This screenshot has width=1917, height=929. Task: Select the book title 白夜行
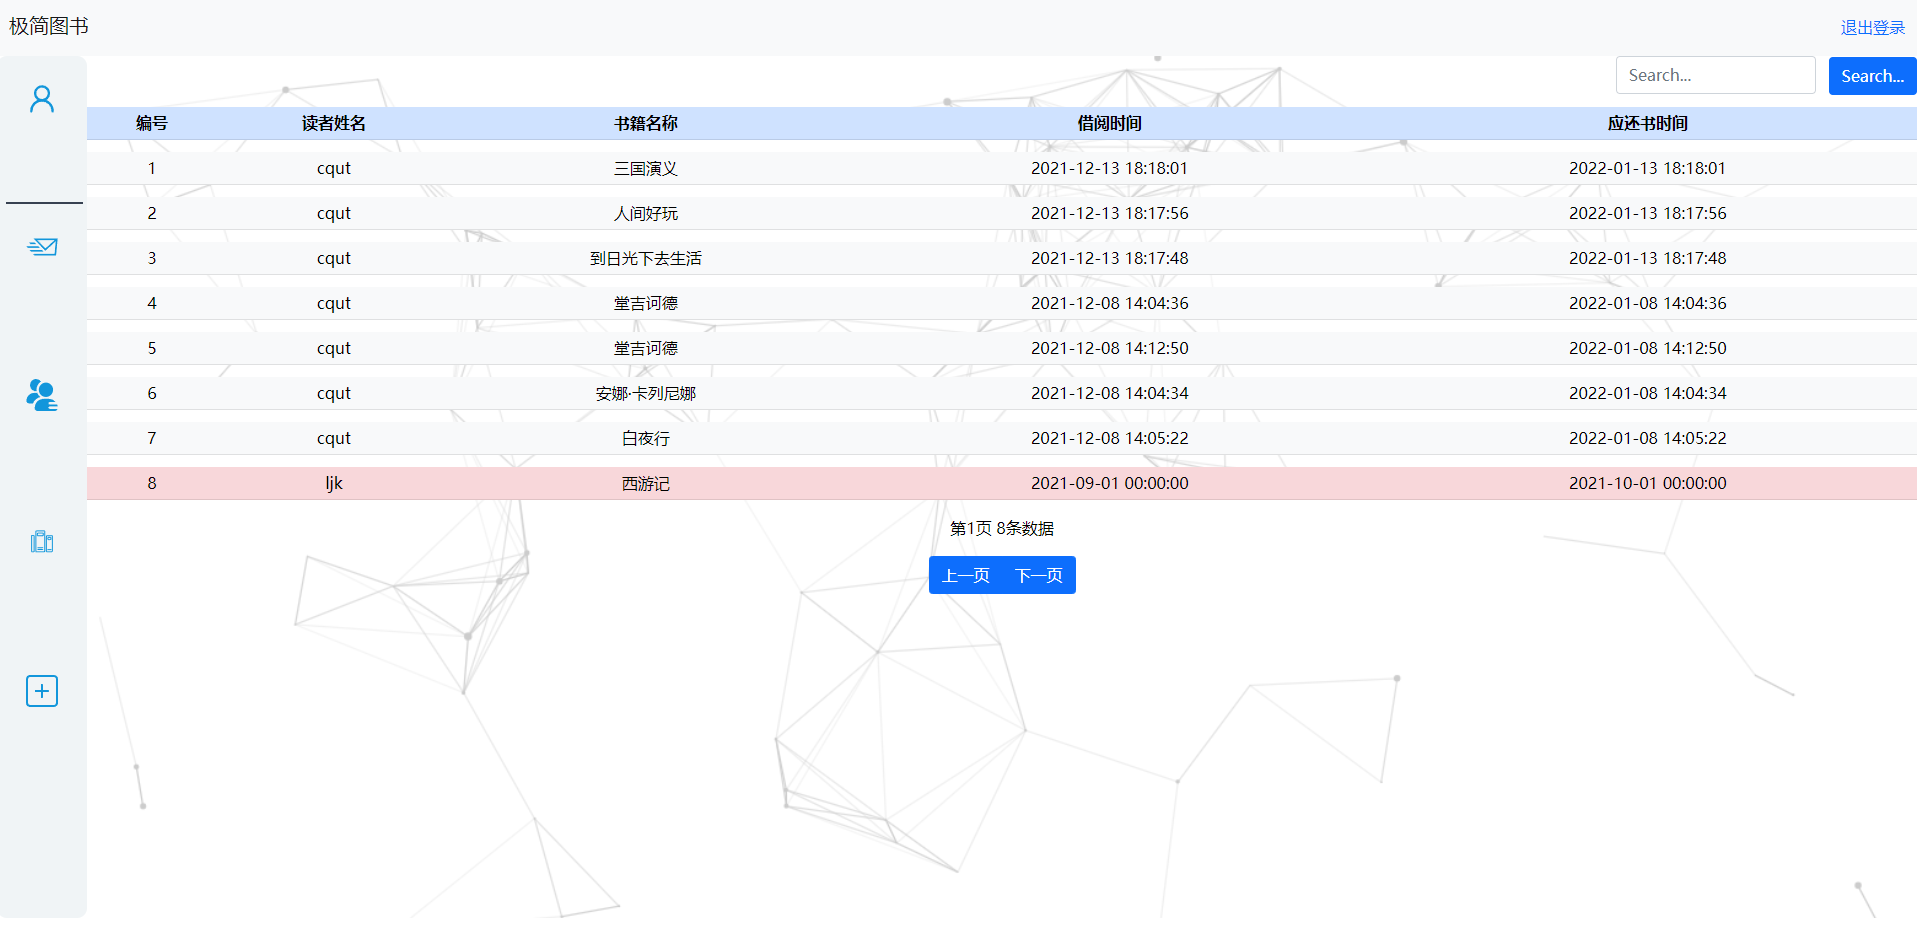coord(646,438)
